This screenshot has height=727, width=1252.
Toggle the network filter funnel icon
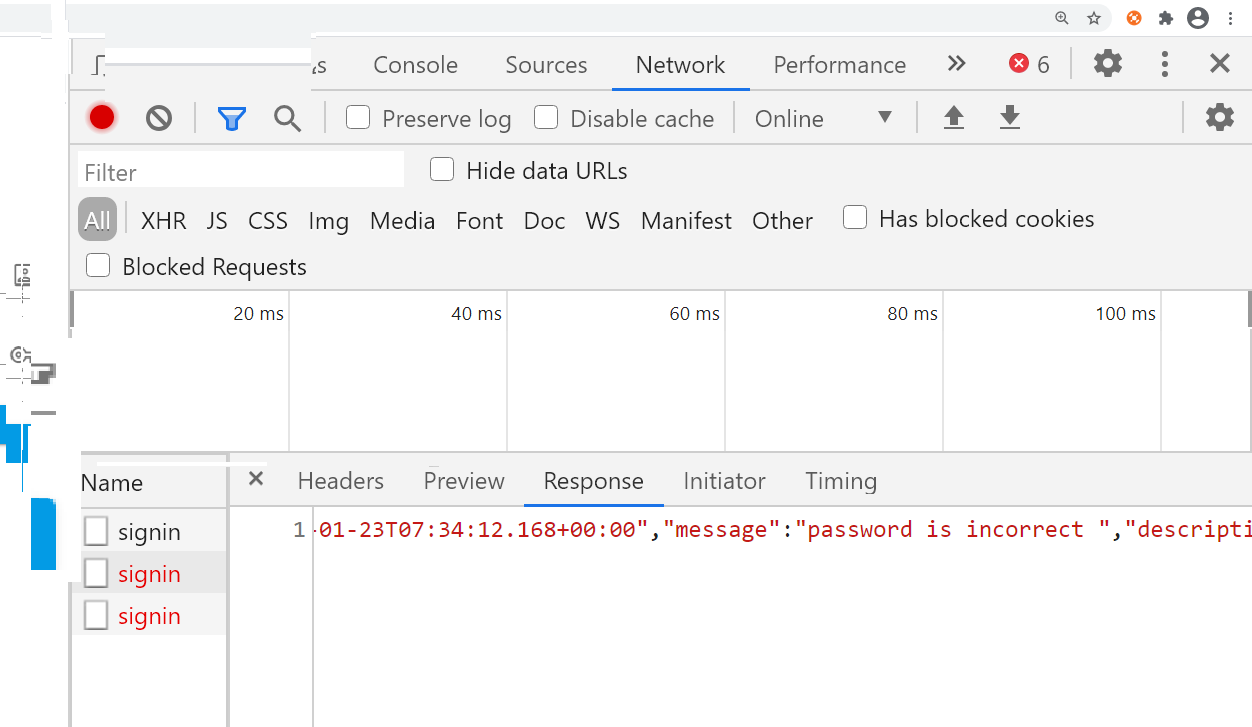click(x=232, y=119)
